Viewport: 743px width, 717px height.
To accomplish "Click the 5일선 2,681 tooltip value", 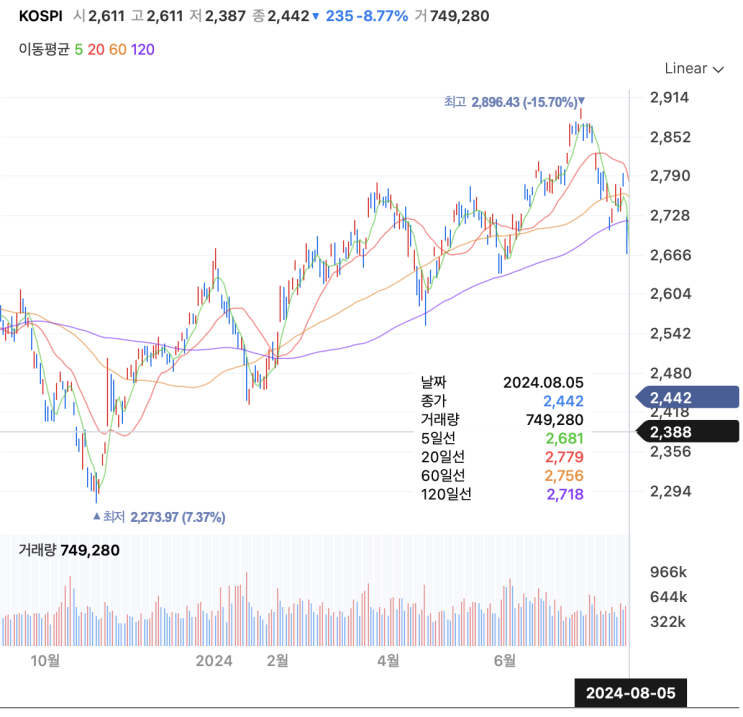I will coord(564,438).
